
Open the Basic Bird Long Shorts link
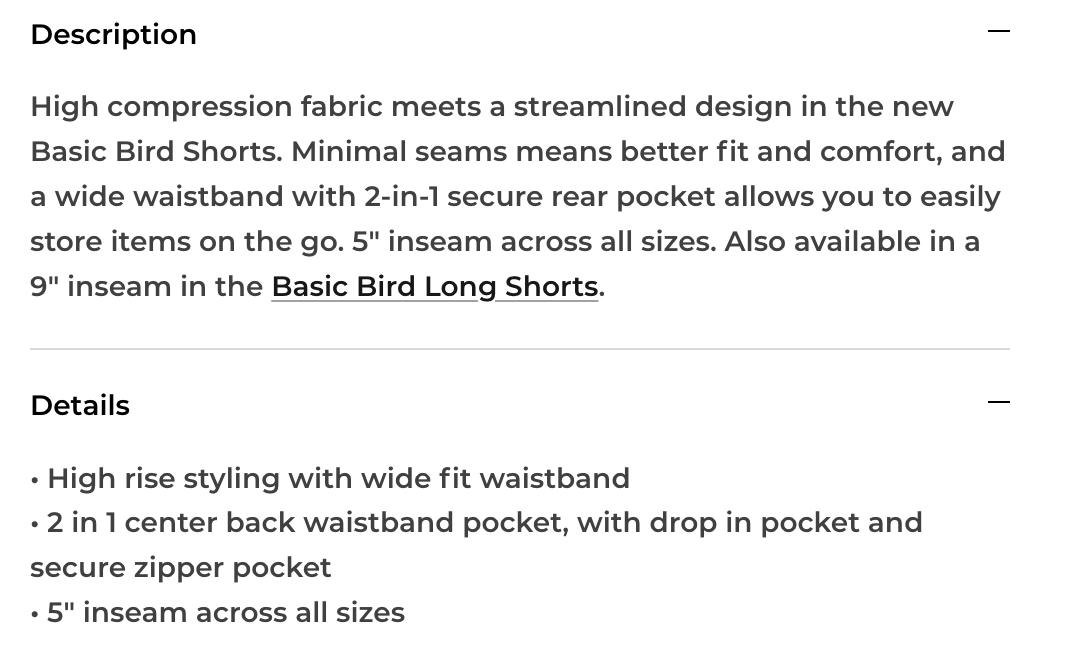point(435,287)
